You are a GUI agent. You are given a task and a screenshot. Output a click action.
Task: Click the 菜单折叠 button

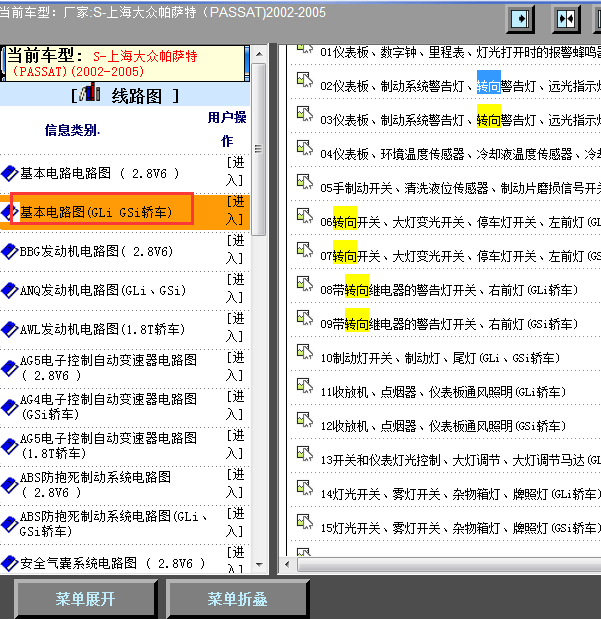237,598
